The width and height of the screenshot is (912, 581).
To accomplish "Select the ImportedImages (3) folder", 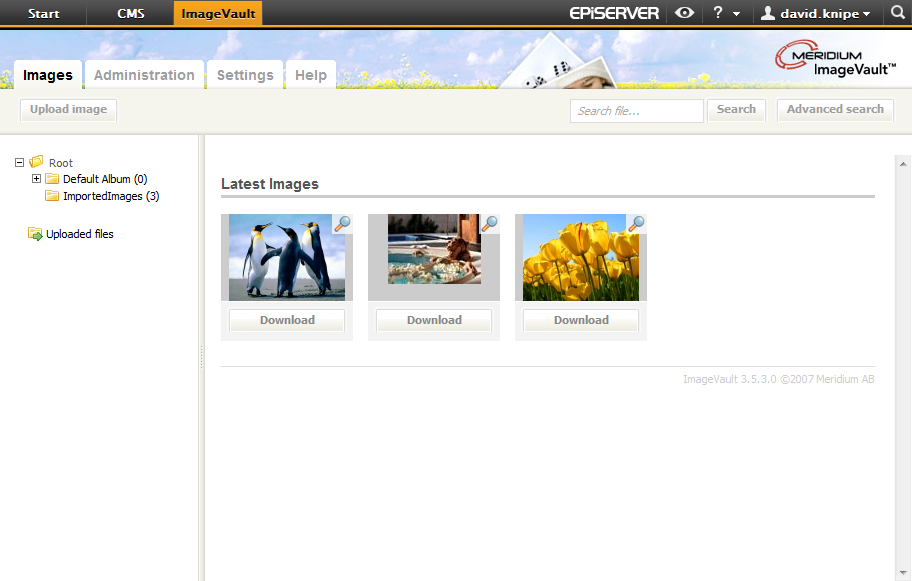I will point(110,196).
